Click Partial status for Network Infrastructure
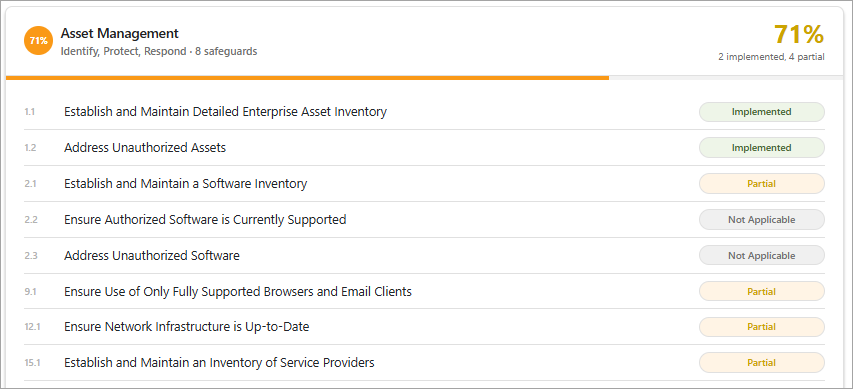This screenshot has width=853, height=389. pyautogui.click(x=762, y=327)
